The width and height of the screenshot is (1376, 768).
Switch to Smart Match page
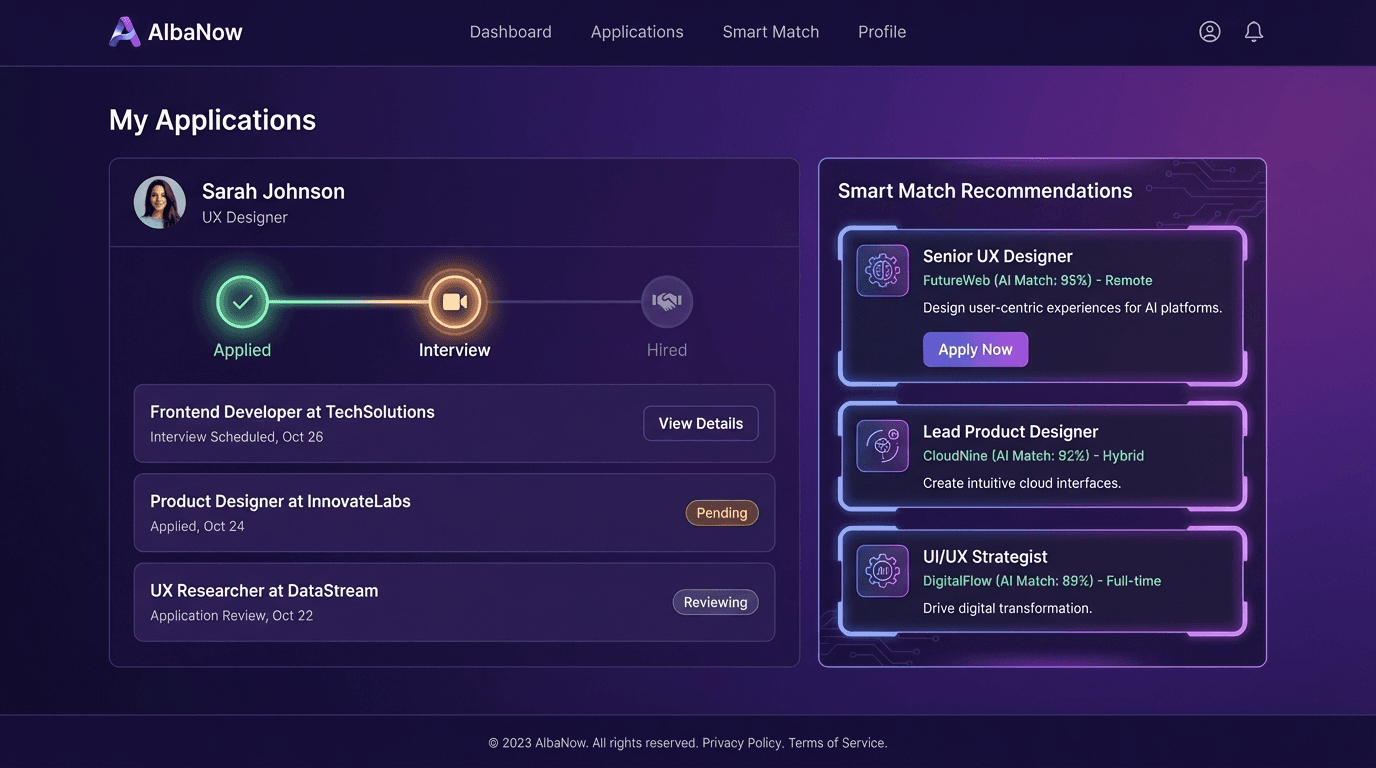pyautogui.click(x=770, y=32)
